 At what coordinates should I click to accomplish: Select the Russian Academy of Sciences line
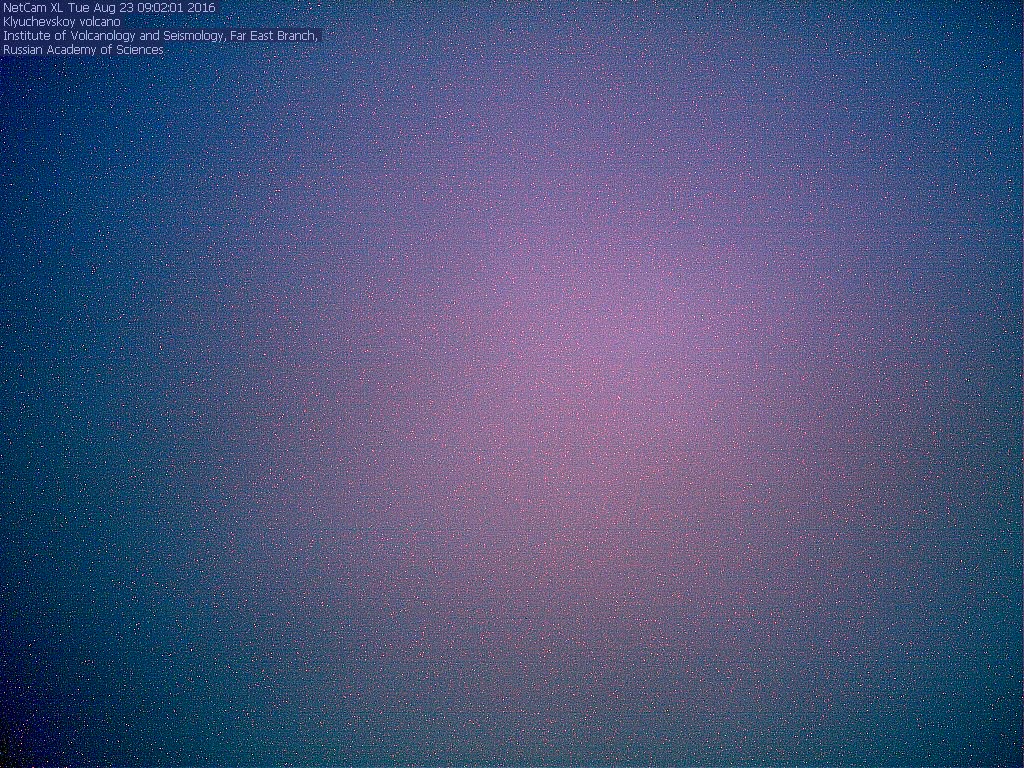(x=83, y=50)
